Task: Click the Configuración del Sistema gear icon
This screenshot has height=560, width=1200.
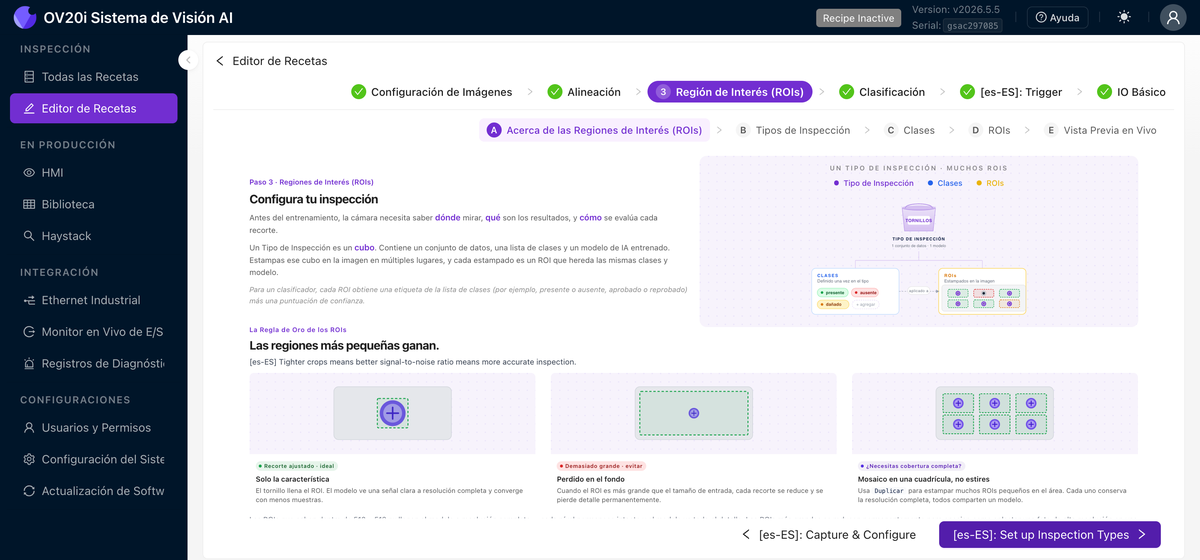Action: (x=29, y=459)
